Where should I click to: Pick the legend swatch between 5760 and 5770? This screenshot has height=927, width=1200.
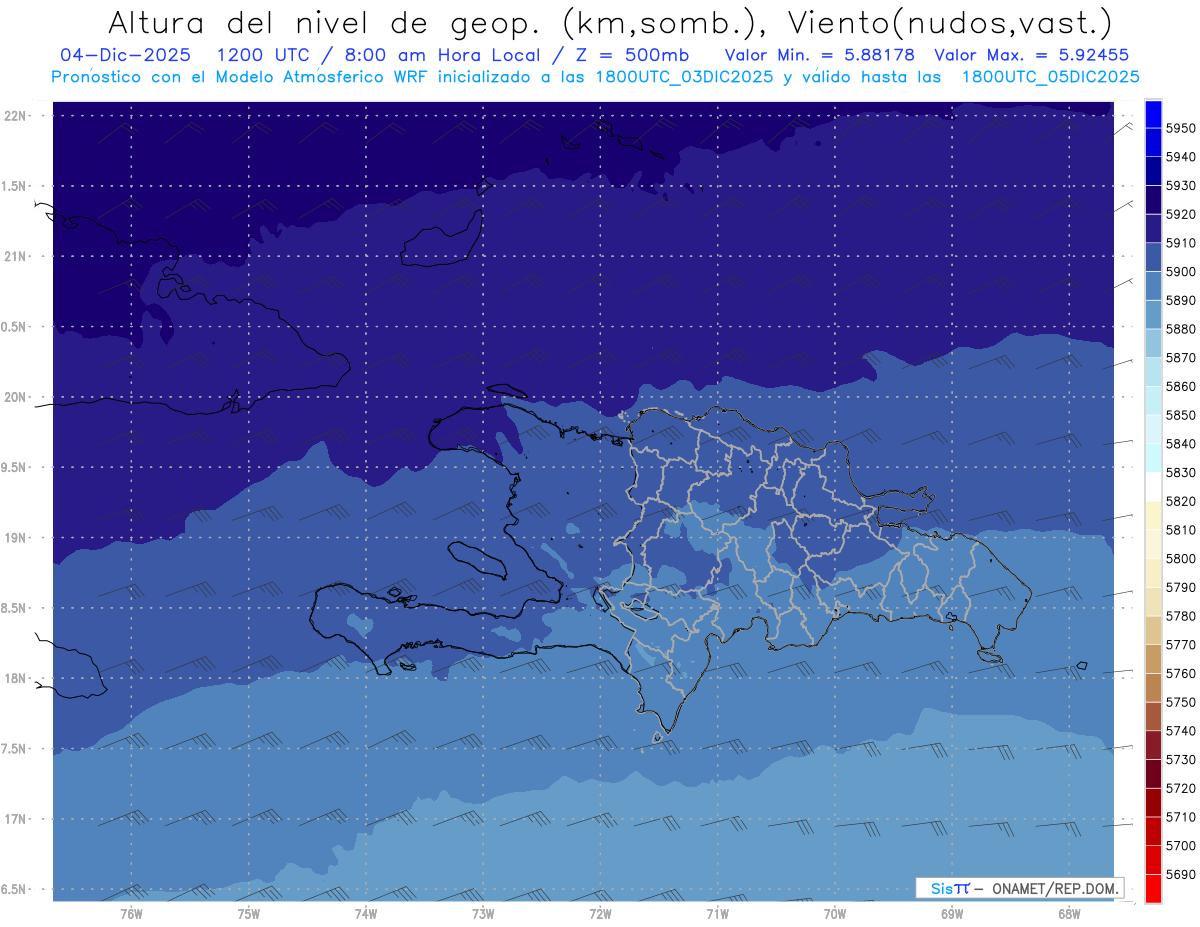point(1153,659)
